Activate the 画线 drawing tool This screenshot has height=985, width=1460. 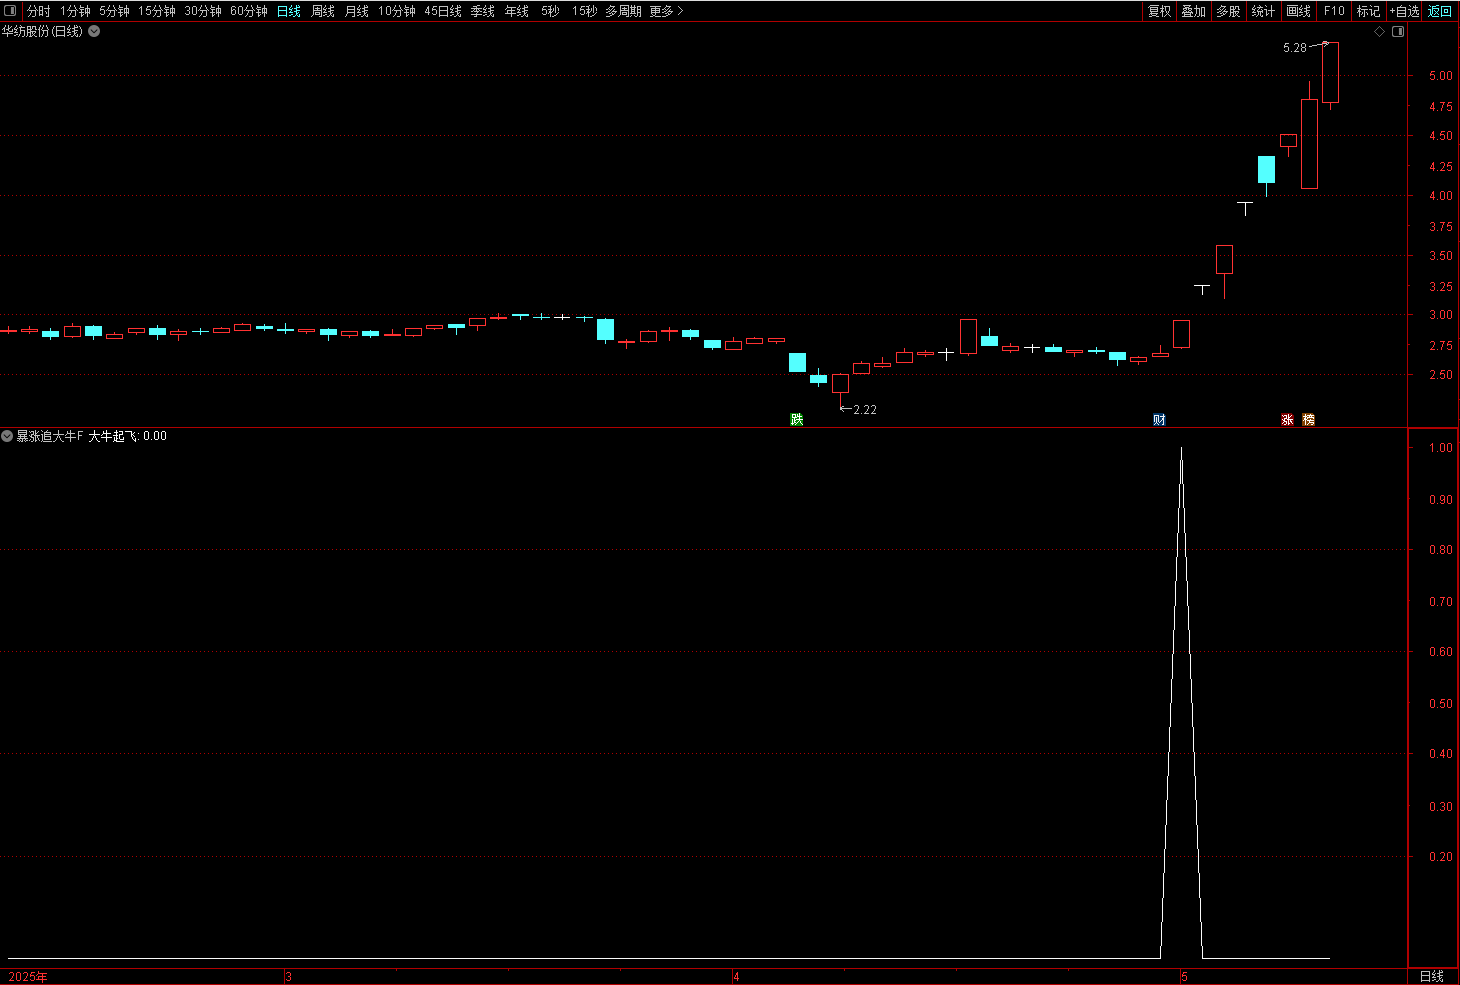coord(1298,11)
